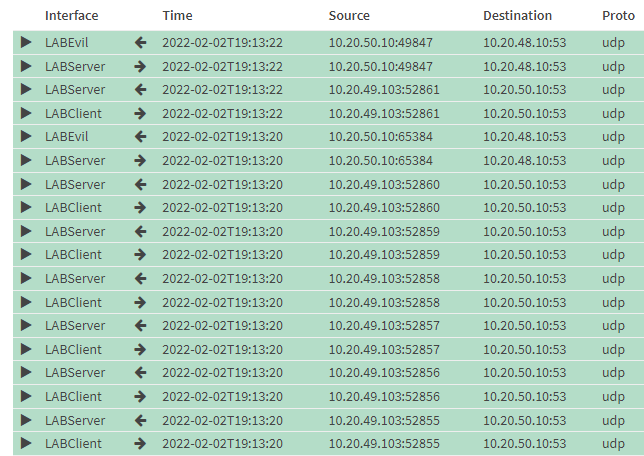644x456 pixels.
Task: Click source 10.20.50.10:65384 in LABEvil row
Action: [381, 136]
